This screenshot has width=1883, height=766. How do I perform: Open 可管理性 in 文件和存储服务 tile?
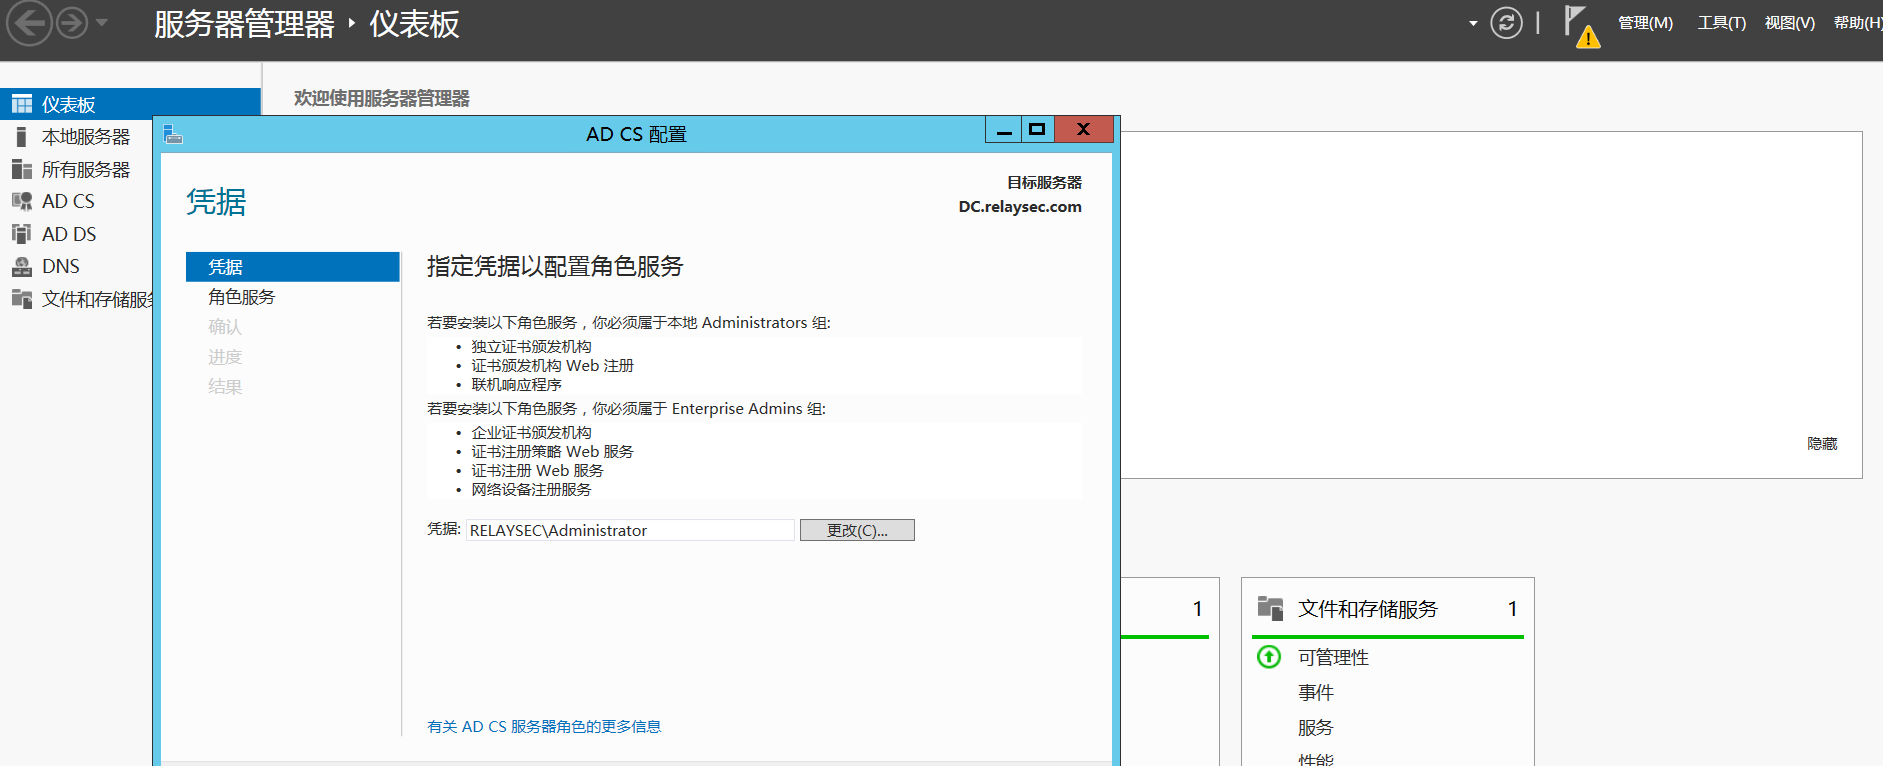(1333, 658)
